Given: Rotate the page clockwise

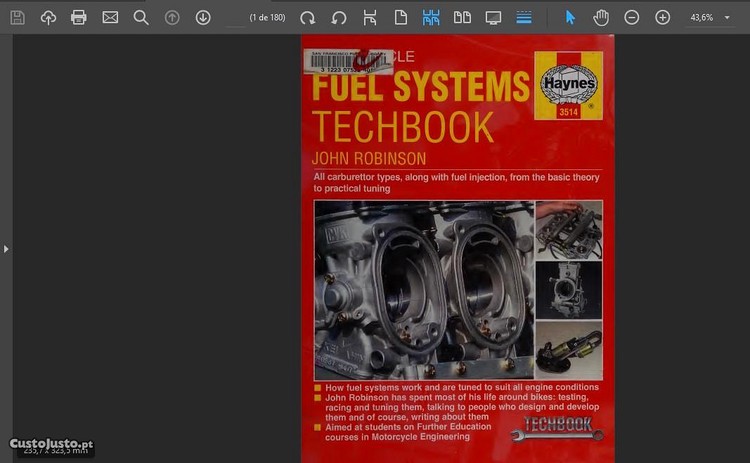Looking at the screenshot, I should [x=308, y=18].
